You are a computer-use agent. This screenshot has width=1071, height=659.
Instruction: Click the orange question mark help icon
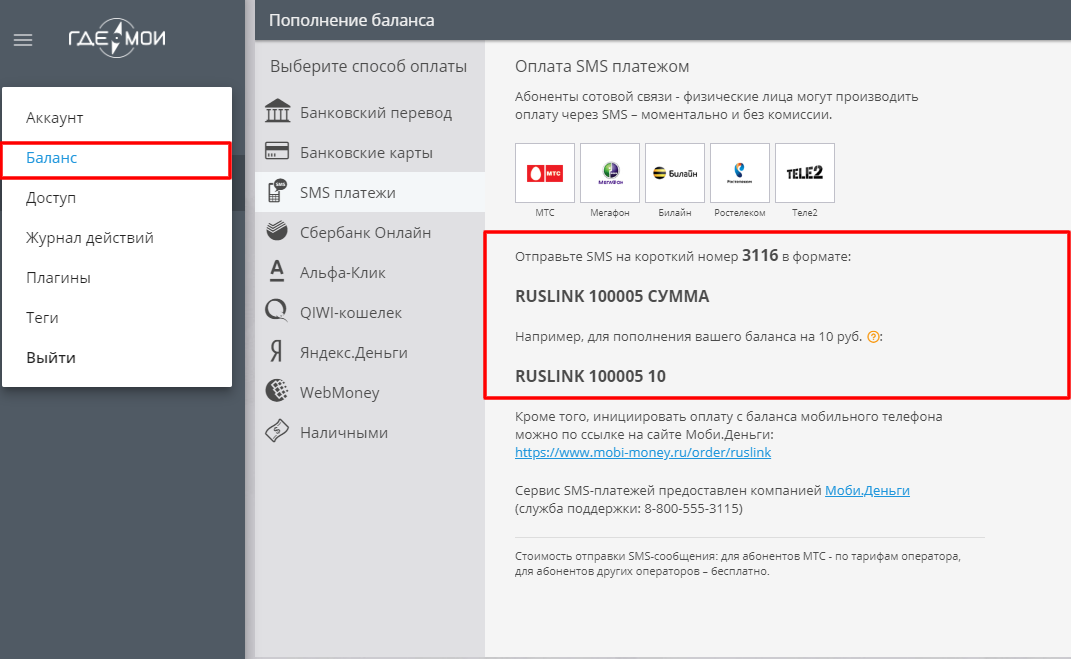pos(873,337)
